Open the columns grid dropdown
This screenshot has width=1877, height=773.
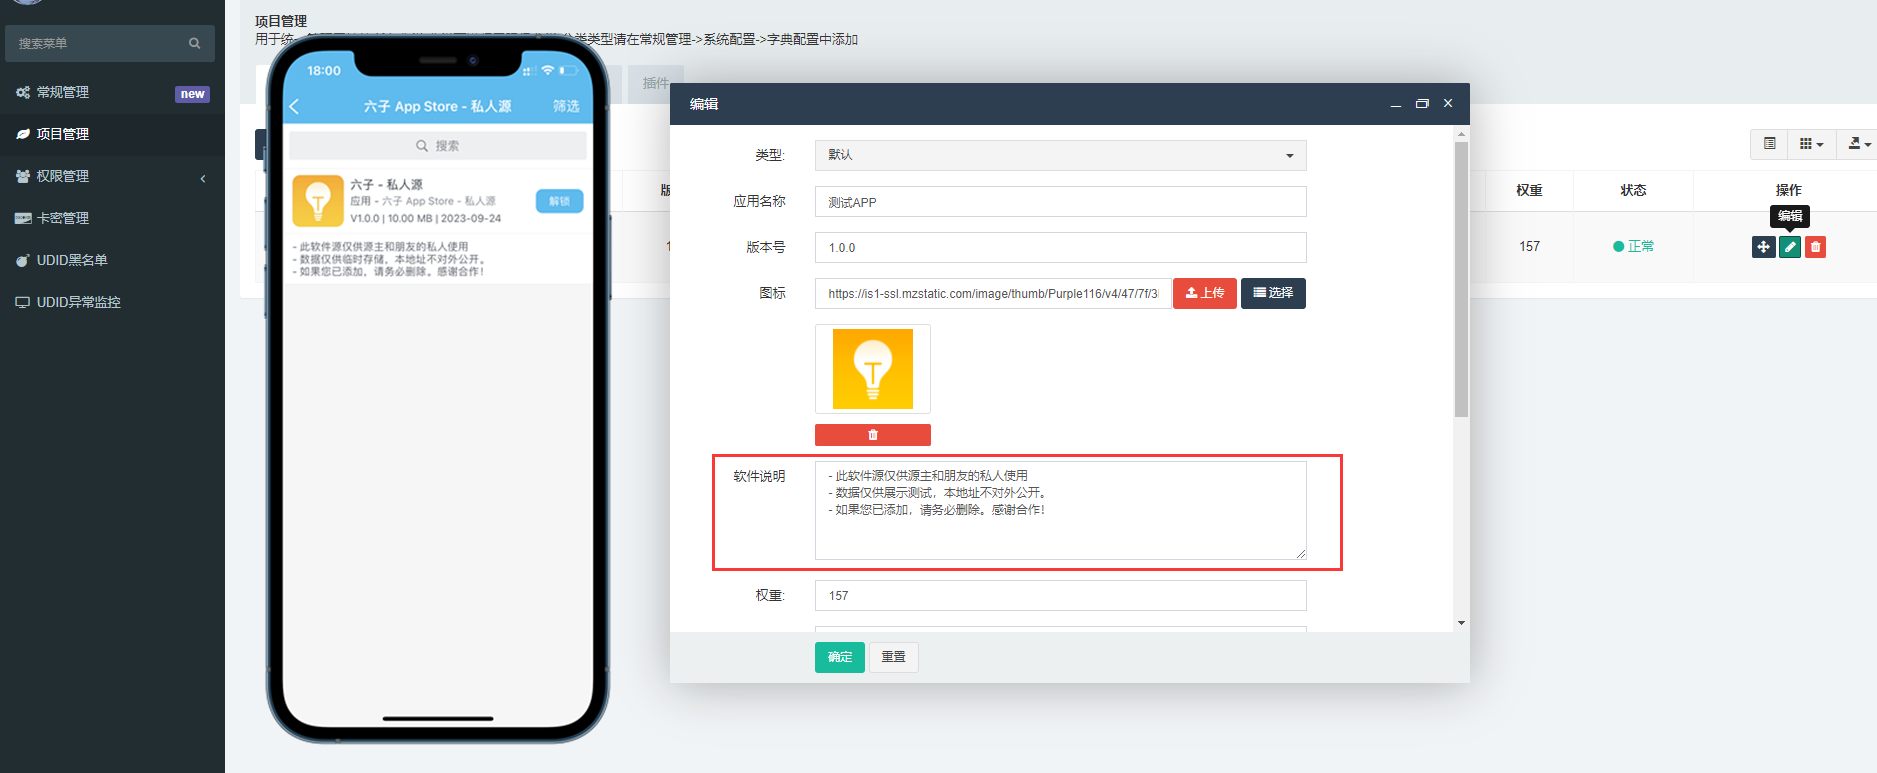click(1810, 144)
